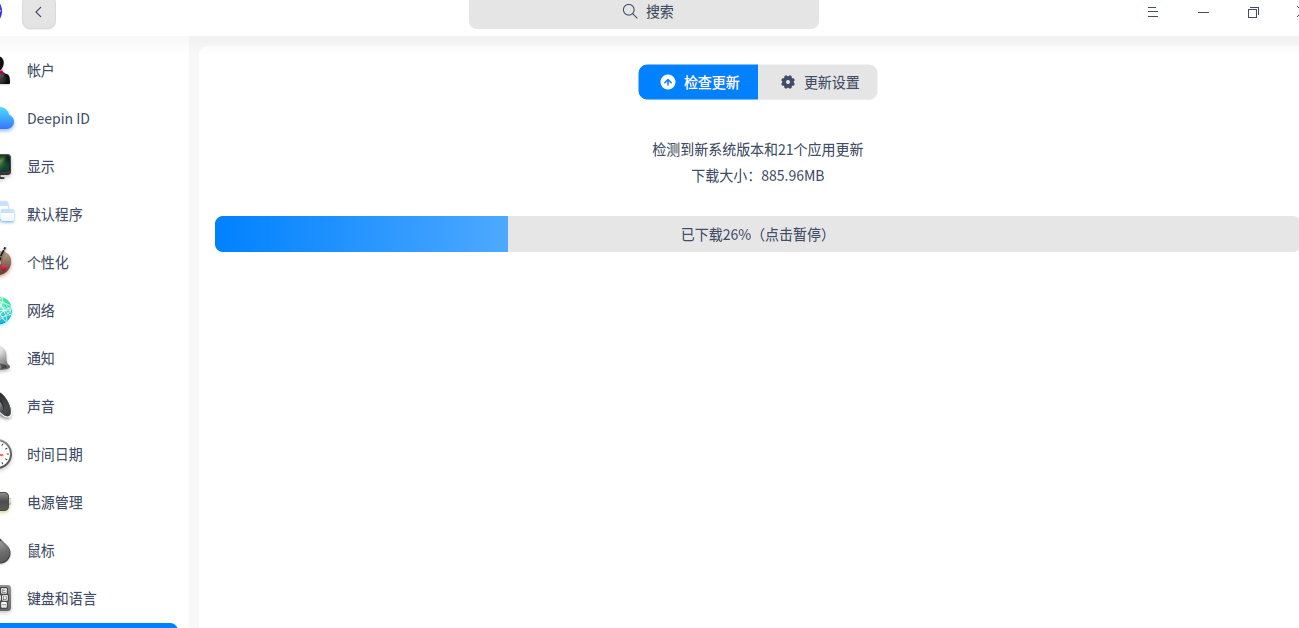Click the 键盘和语言 keyboard icon

click(5, 598)
